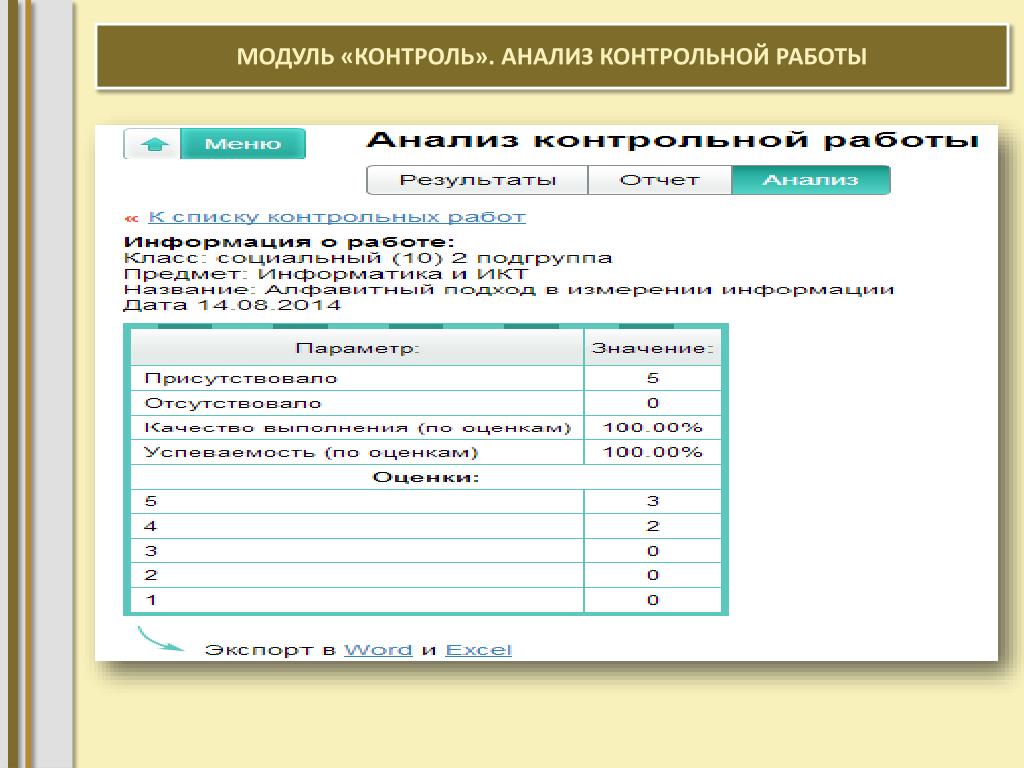The width and height of the screenshot is (1024, 768).
Task: Click the grade 5 row label
Action: pos(151,501)
